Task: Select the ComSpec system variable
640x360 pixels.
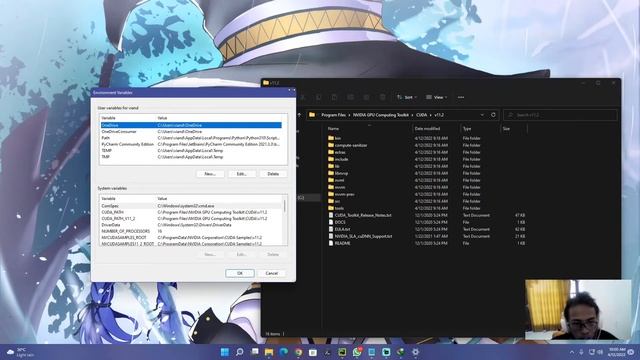Action: (x=191, y=206)
